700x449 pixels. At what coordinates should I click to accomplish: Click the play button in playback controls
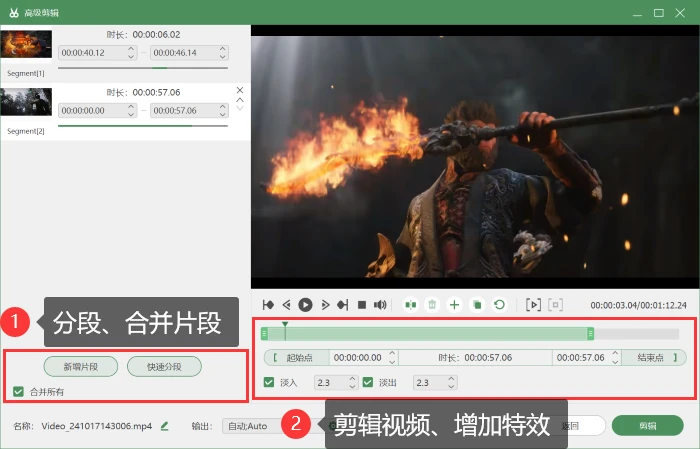[305, 305]
